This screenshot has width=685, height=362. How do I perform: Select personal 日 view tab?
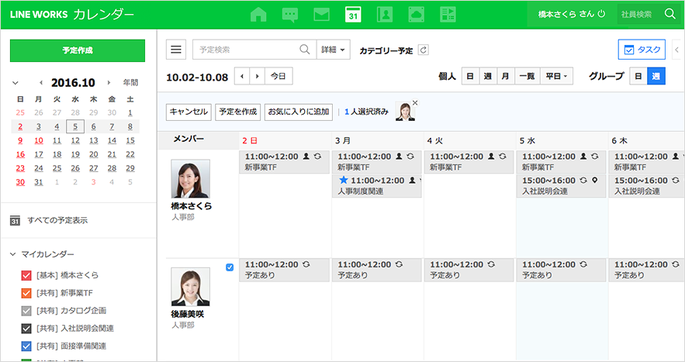click(x=471, y=76)
